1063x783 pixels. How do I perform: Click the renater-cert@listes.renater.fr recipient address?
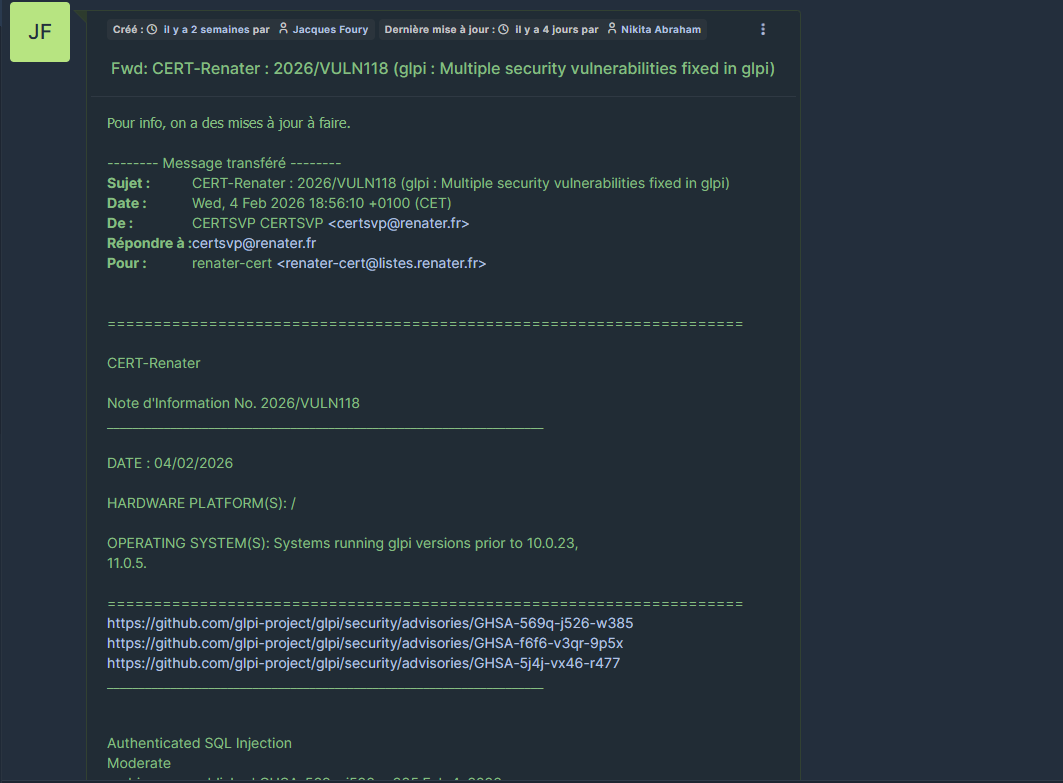click(381, 263)
